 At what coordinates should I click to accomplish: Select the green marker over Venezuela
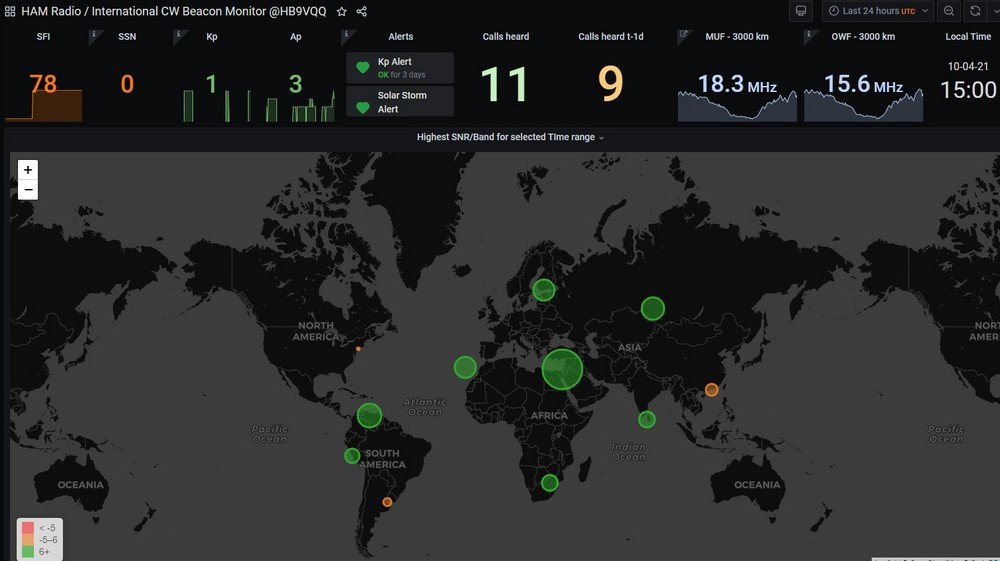click(x=369, y=416)
